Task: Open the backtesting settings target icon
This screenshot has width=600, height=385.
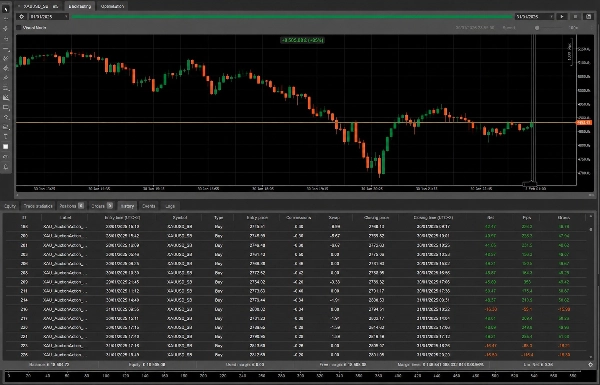Action: click(21, 16)
